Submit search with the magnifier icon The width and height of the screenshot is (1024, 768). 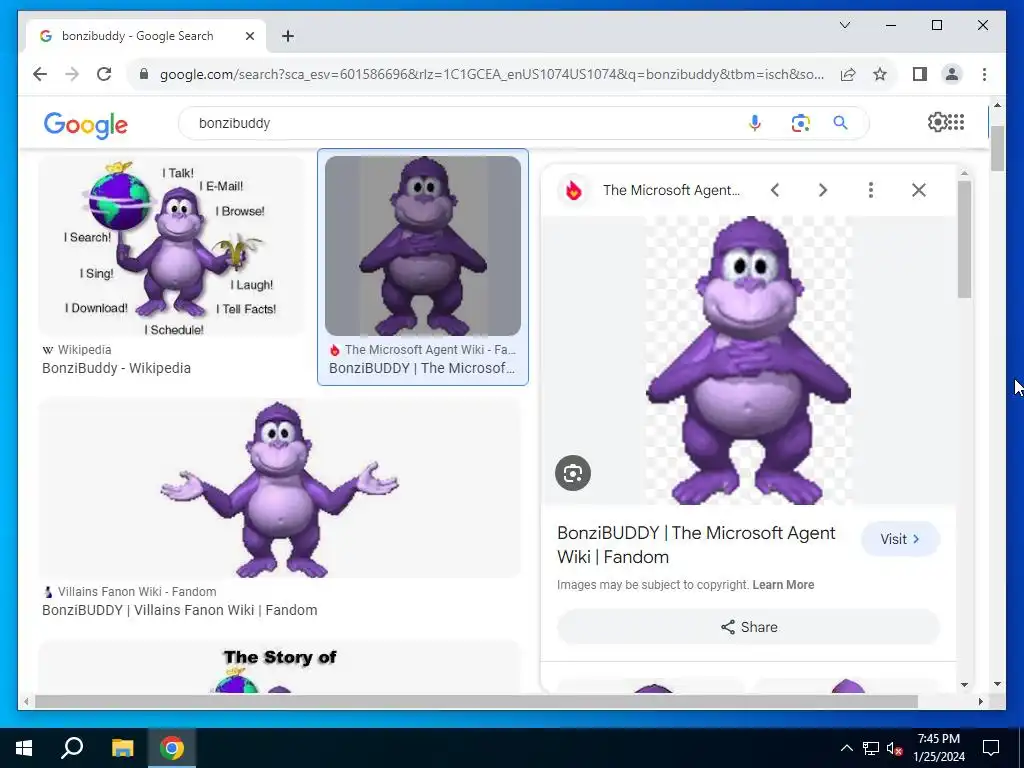[x=840, y=123]
